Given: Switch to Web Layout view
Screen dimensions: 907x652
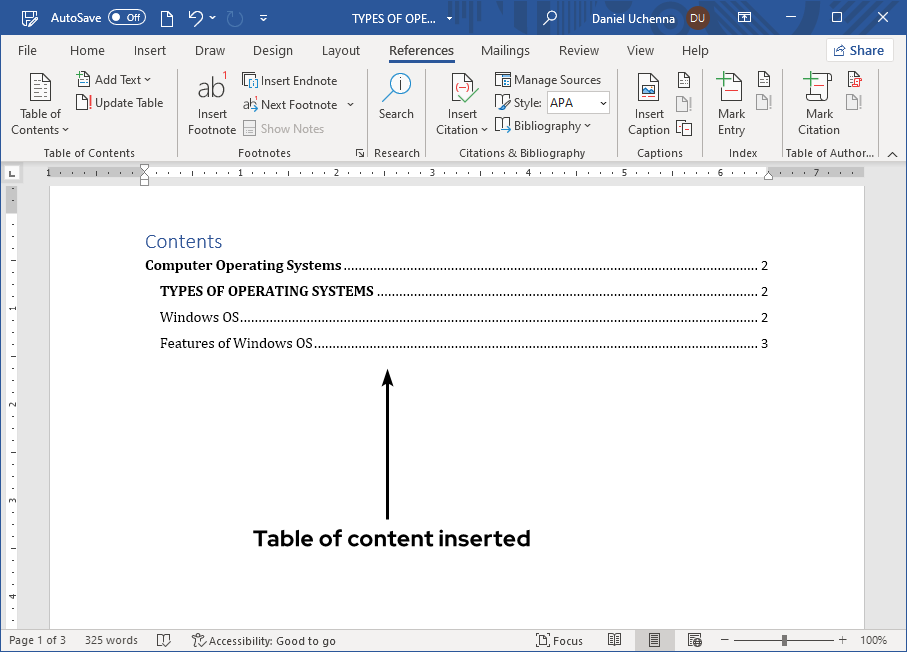Looking at the screenshot, I should pyautogui.click(x=694, y=639).
